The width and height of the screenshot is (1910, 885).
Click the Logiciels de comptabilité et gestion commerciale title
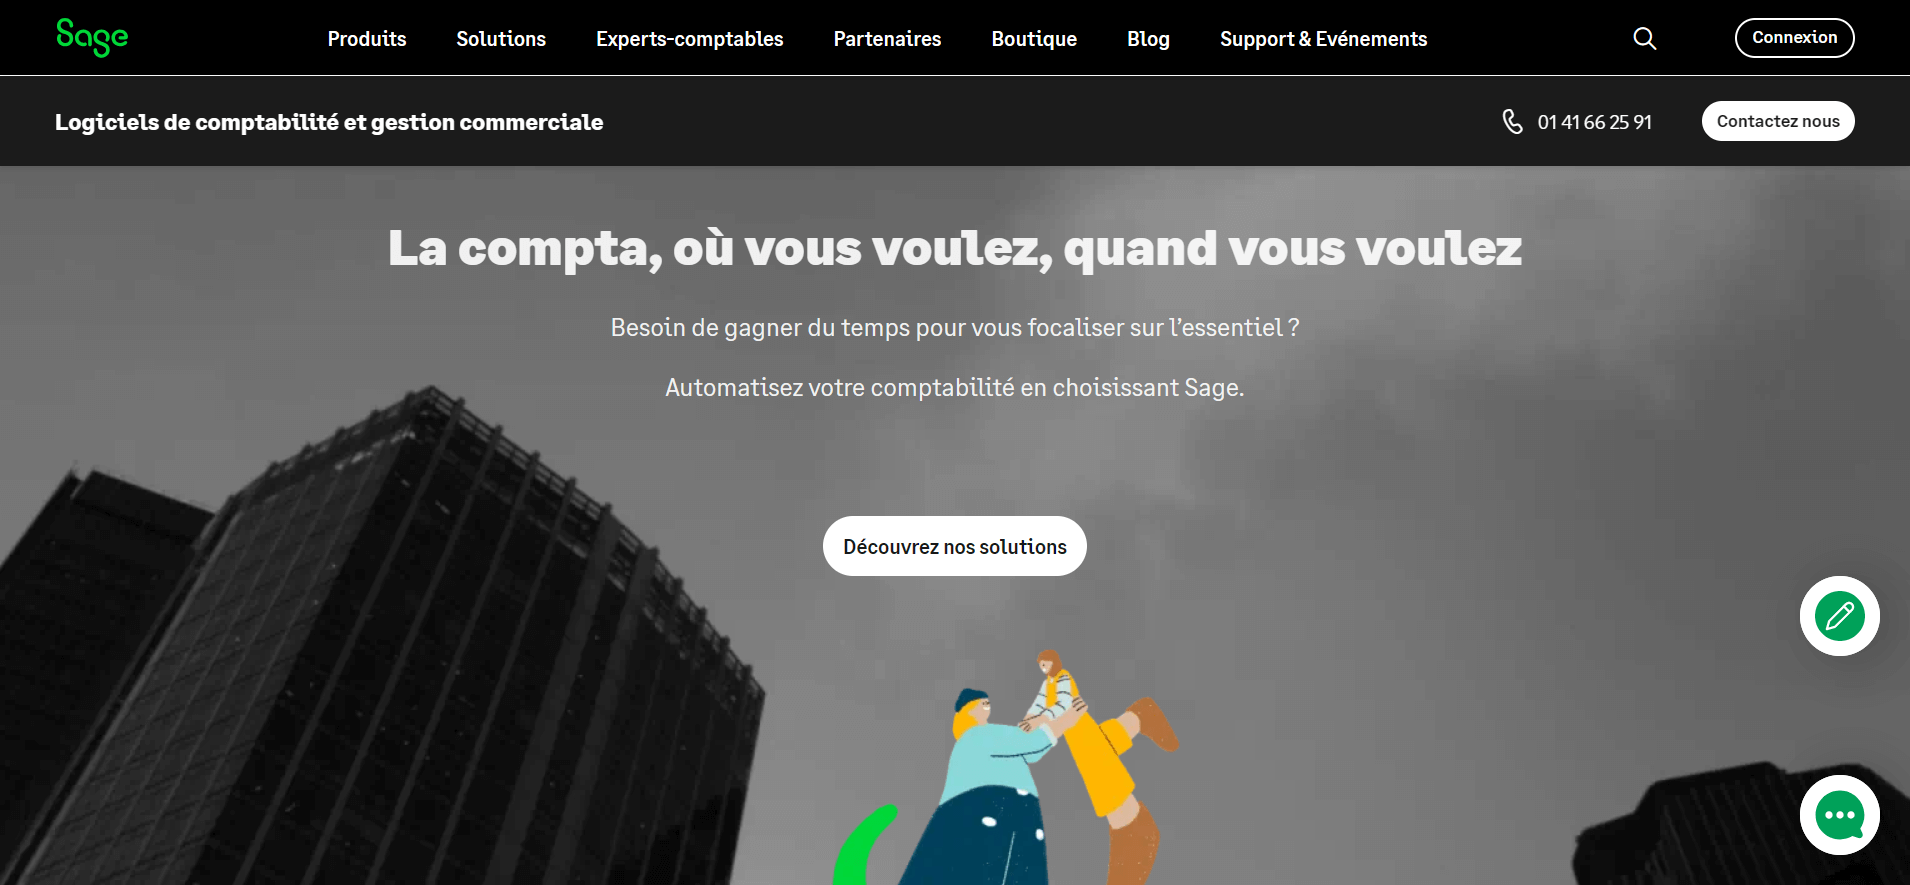click(x=329, y=122)
